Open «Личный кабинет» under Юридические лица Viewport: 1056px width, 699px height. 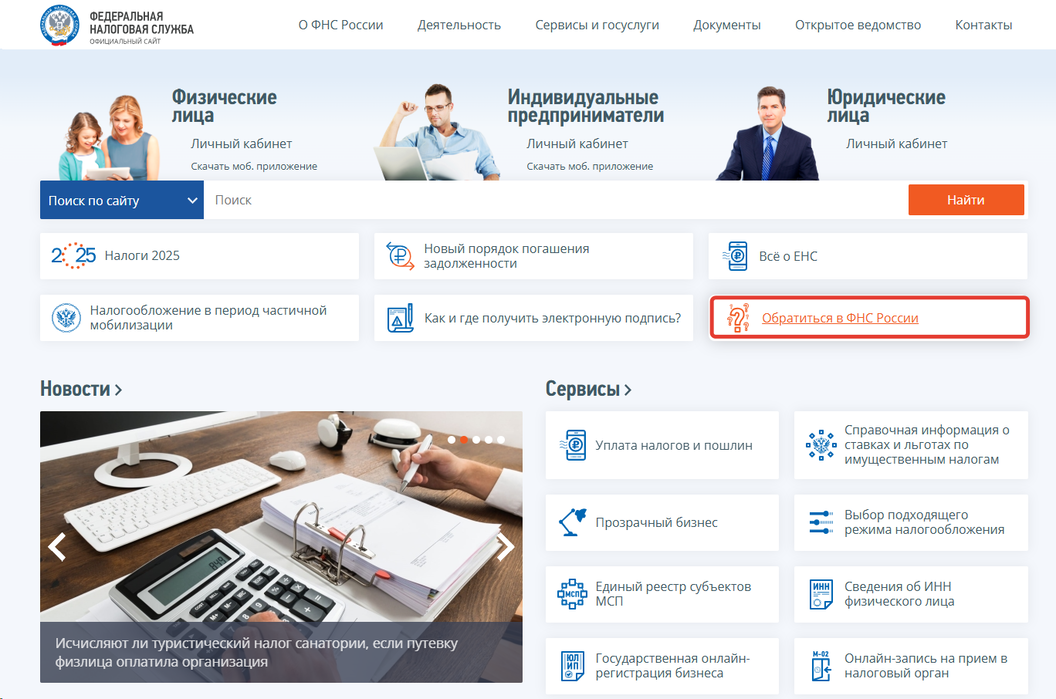[896, 143]
